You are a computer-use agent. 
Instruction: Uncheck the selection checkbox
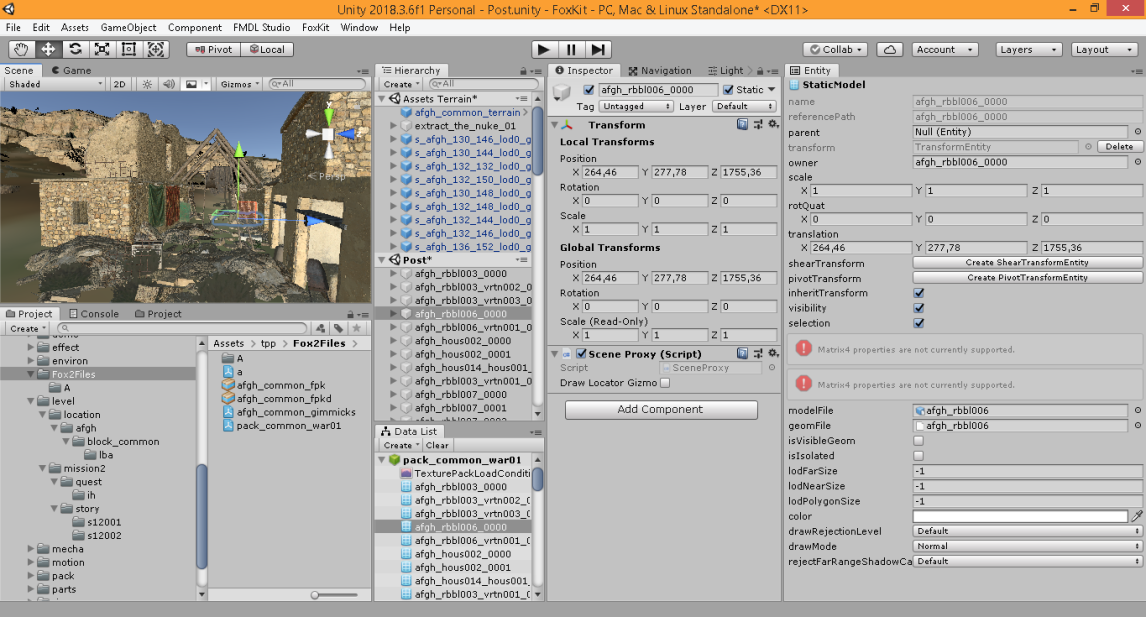(x=919, y=323)
